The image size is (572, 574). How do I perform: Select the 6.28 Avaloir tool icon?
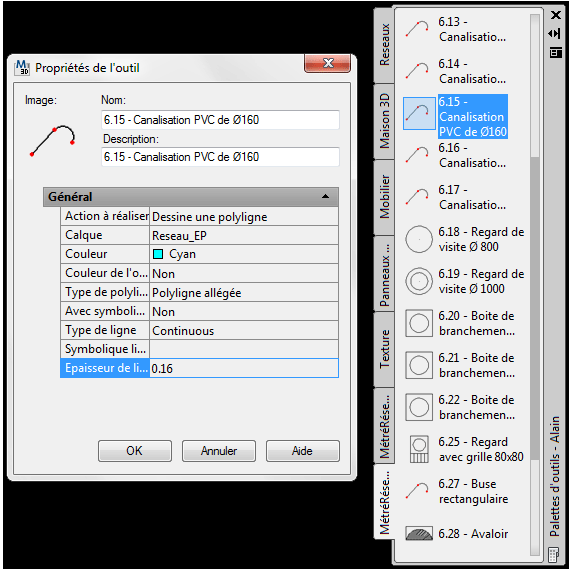(419, 533)
